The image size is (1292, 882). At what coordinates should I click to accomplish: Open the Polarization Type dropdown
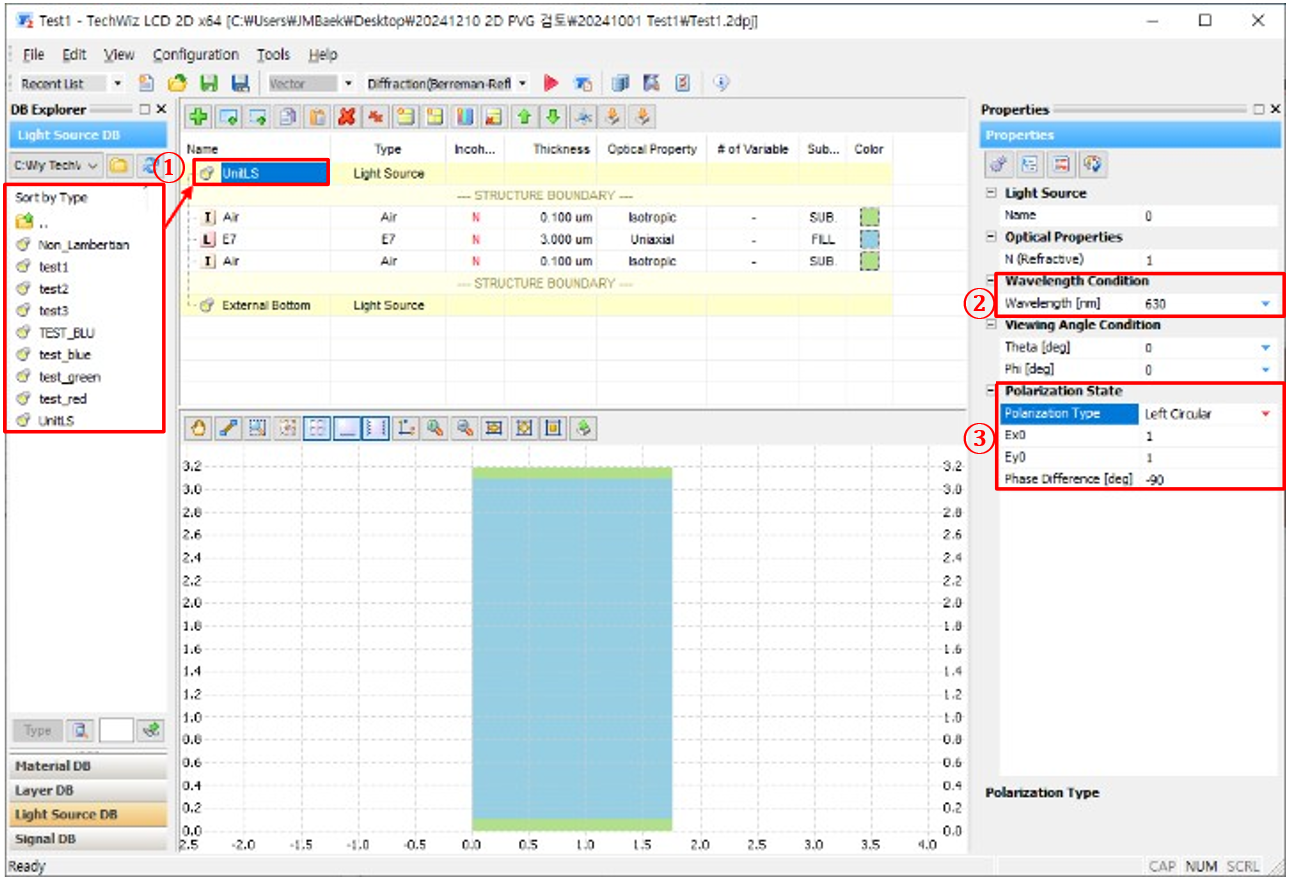pos(1266,414)
